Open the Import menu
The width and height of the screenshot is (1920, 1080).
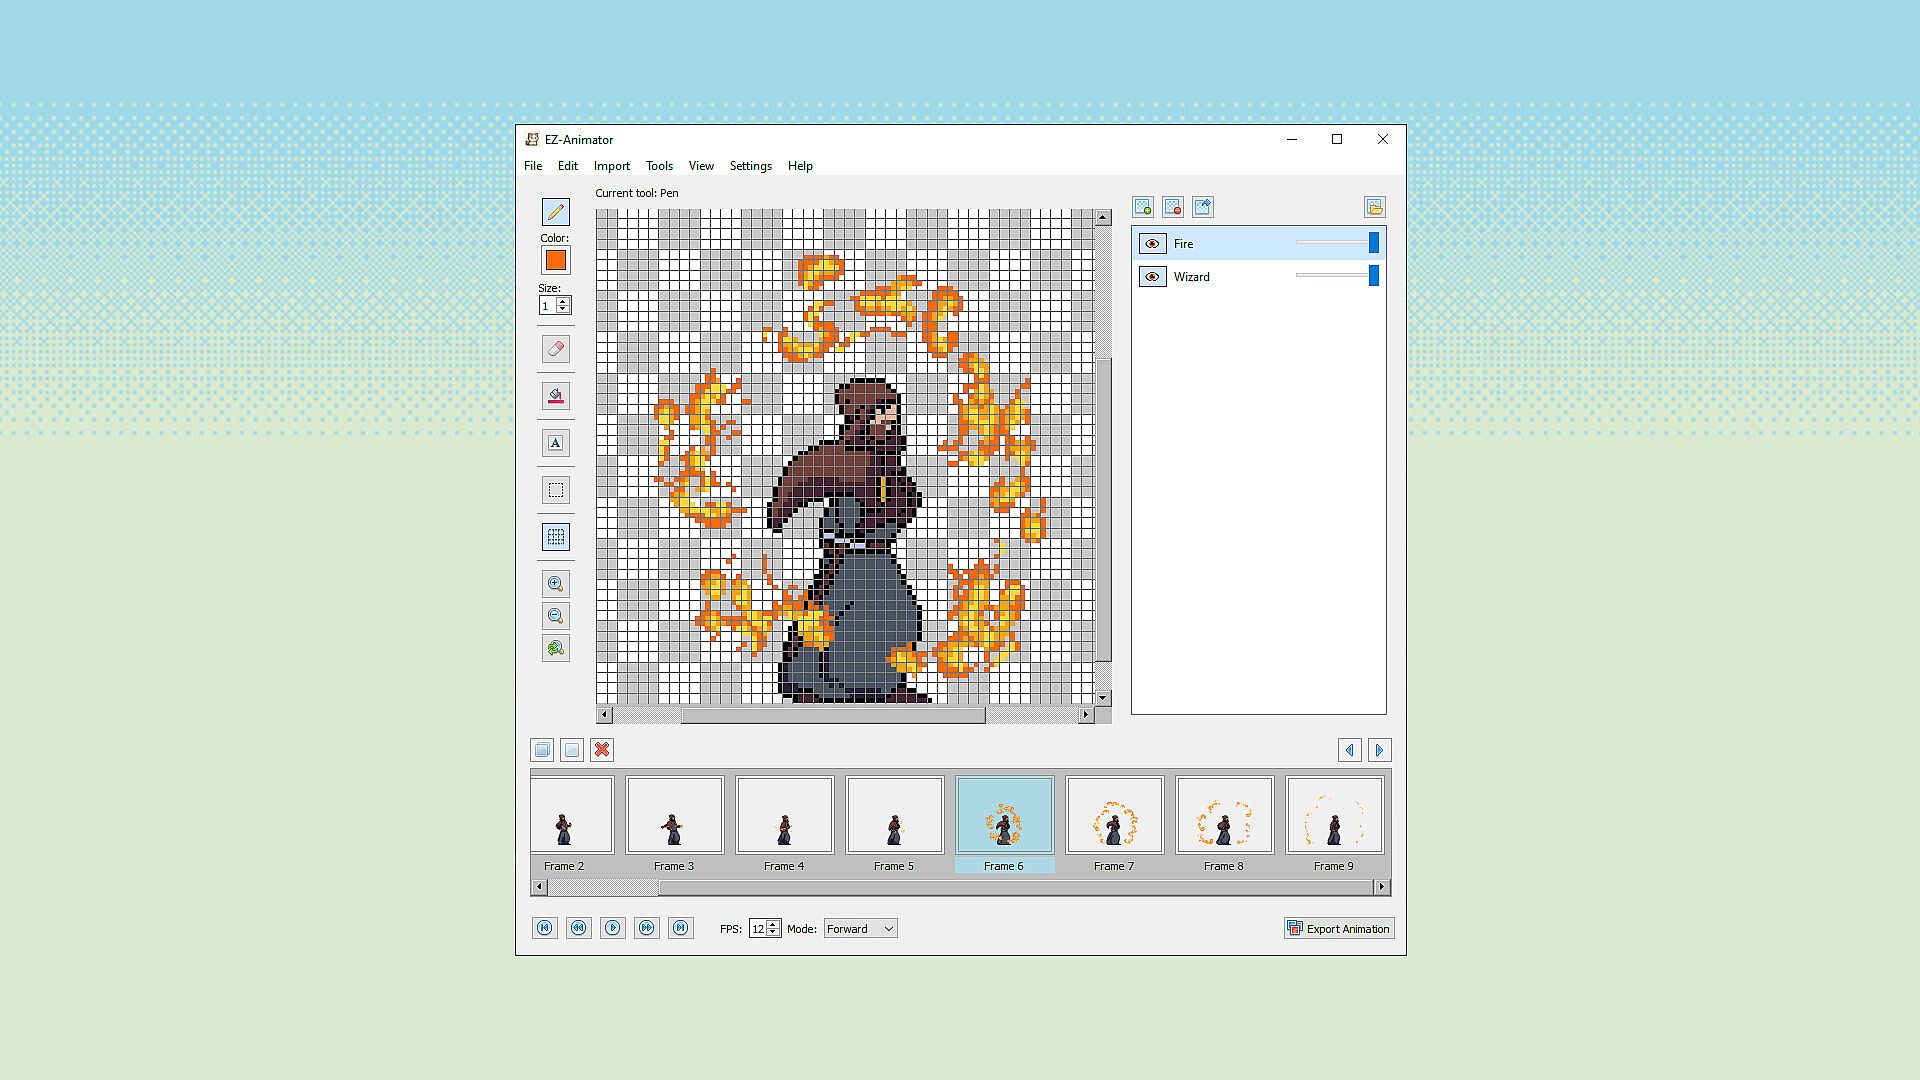611,166
